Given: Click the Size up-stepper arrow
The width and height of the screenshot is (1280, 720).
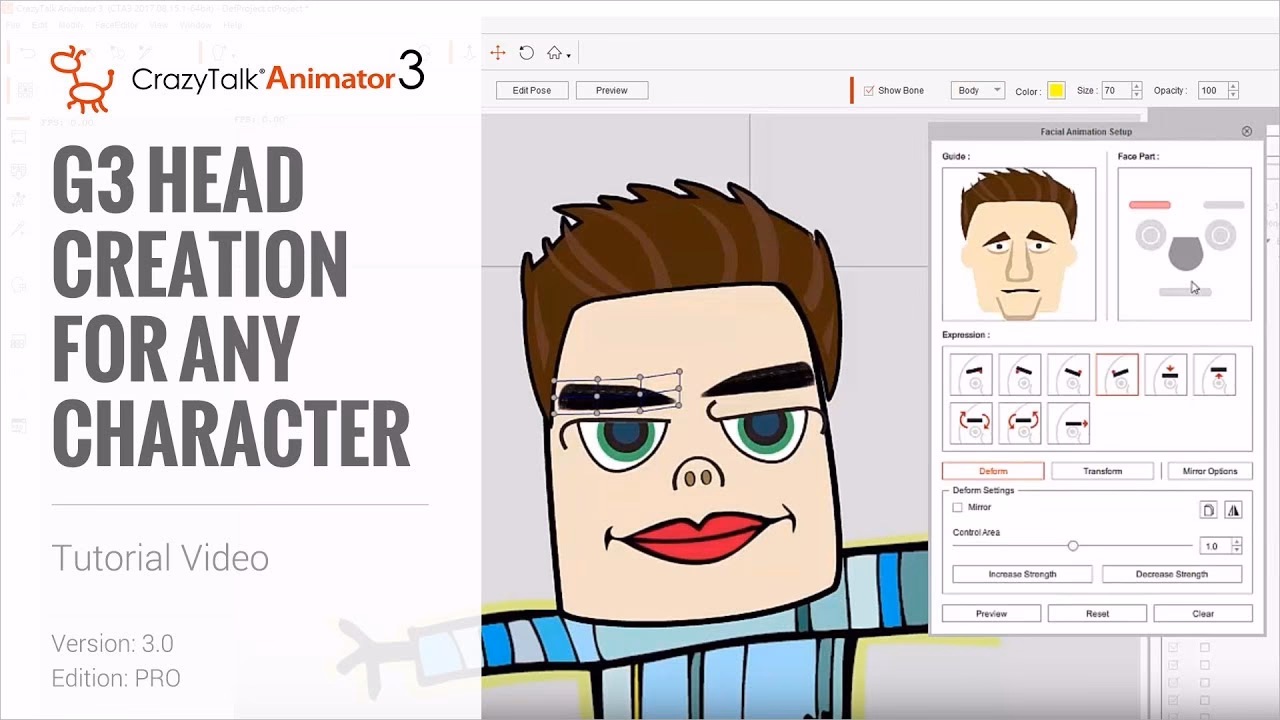Looking at the screenshot, I should (x=1135, y=85).
